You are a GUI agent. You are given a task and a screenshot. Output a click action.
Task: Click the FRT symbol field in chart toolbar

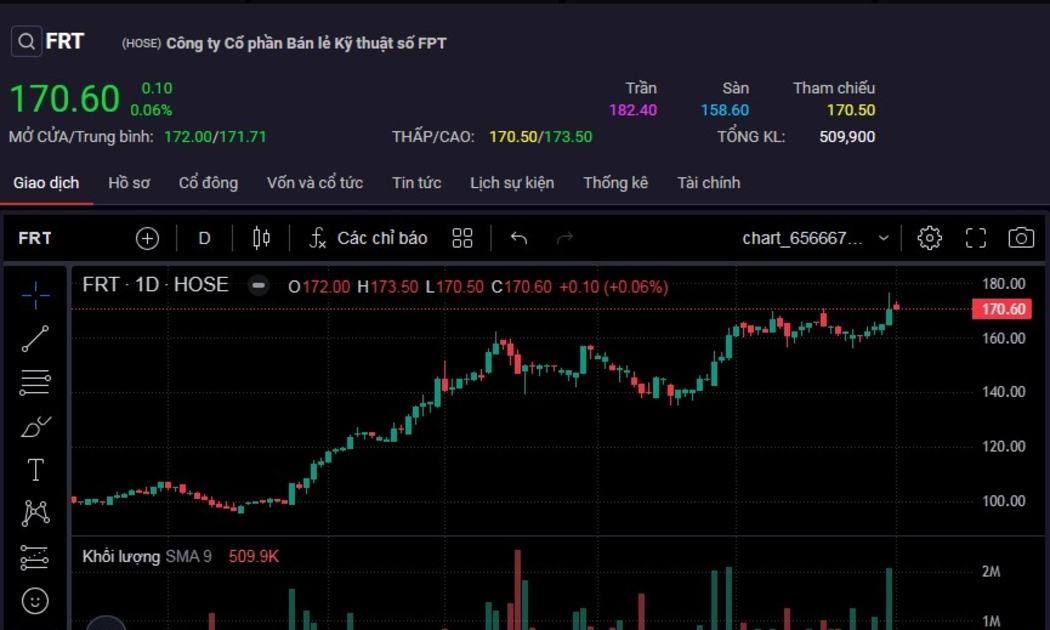35,238
